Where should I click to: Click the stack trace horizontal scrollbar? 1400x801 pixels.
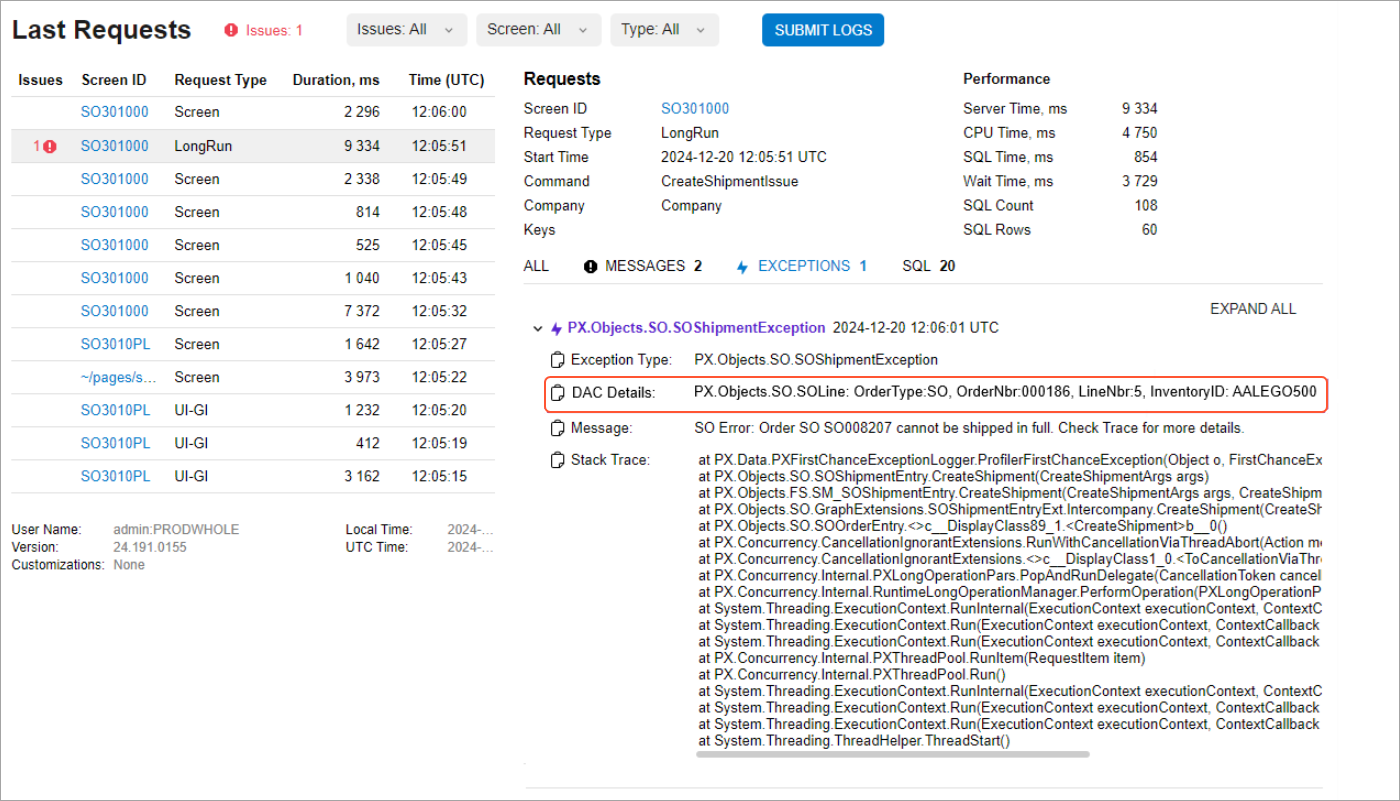[x=892, y=754]
